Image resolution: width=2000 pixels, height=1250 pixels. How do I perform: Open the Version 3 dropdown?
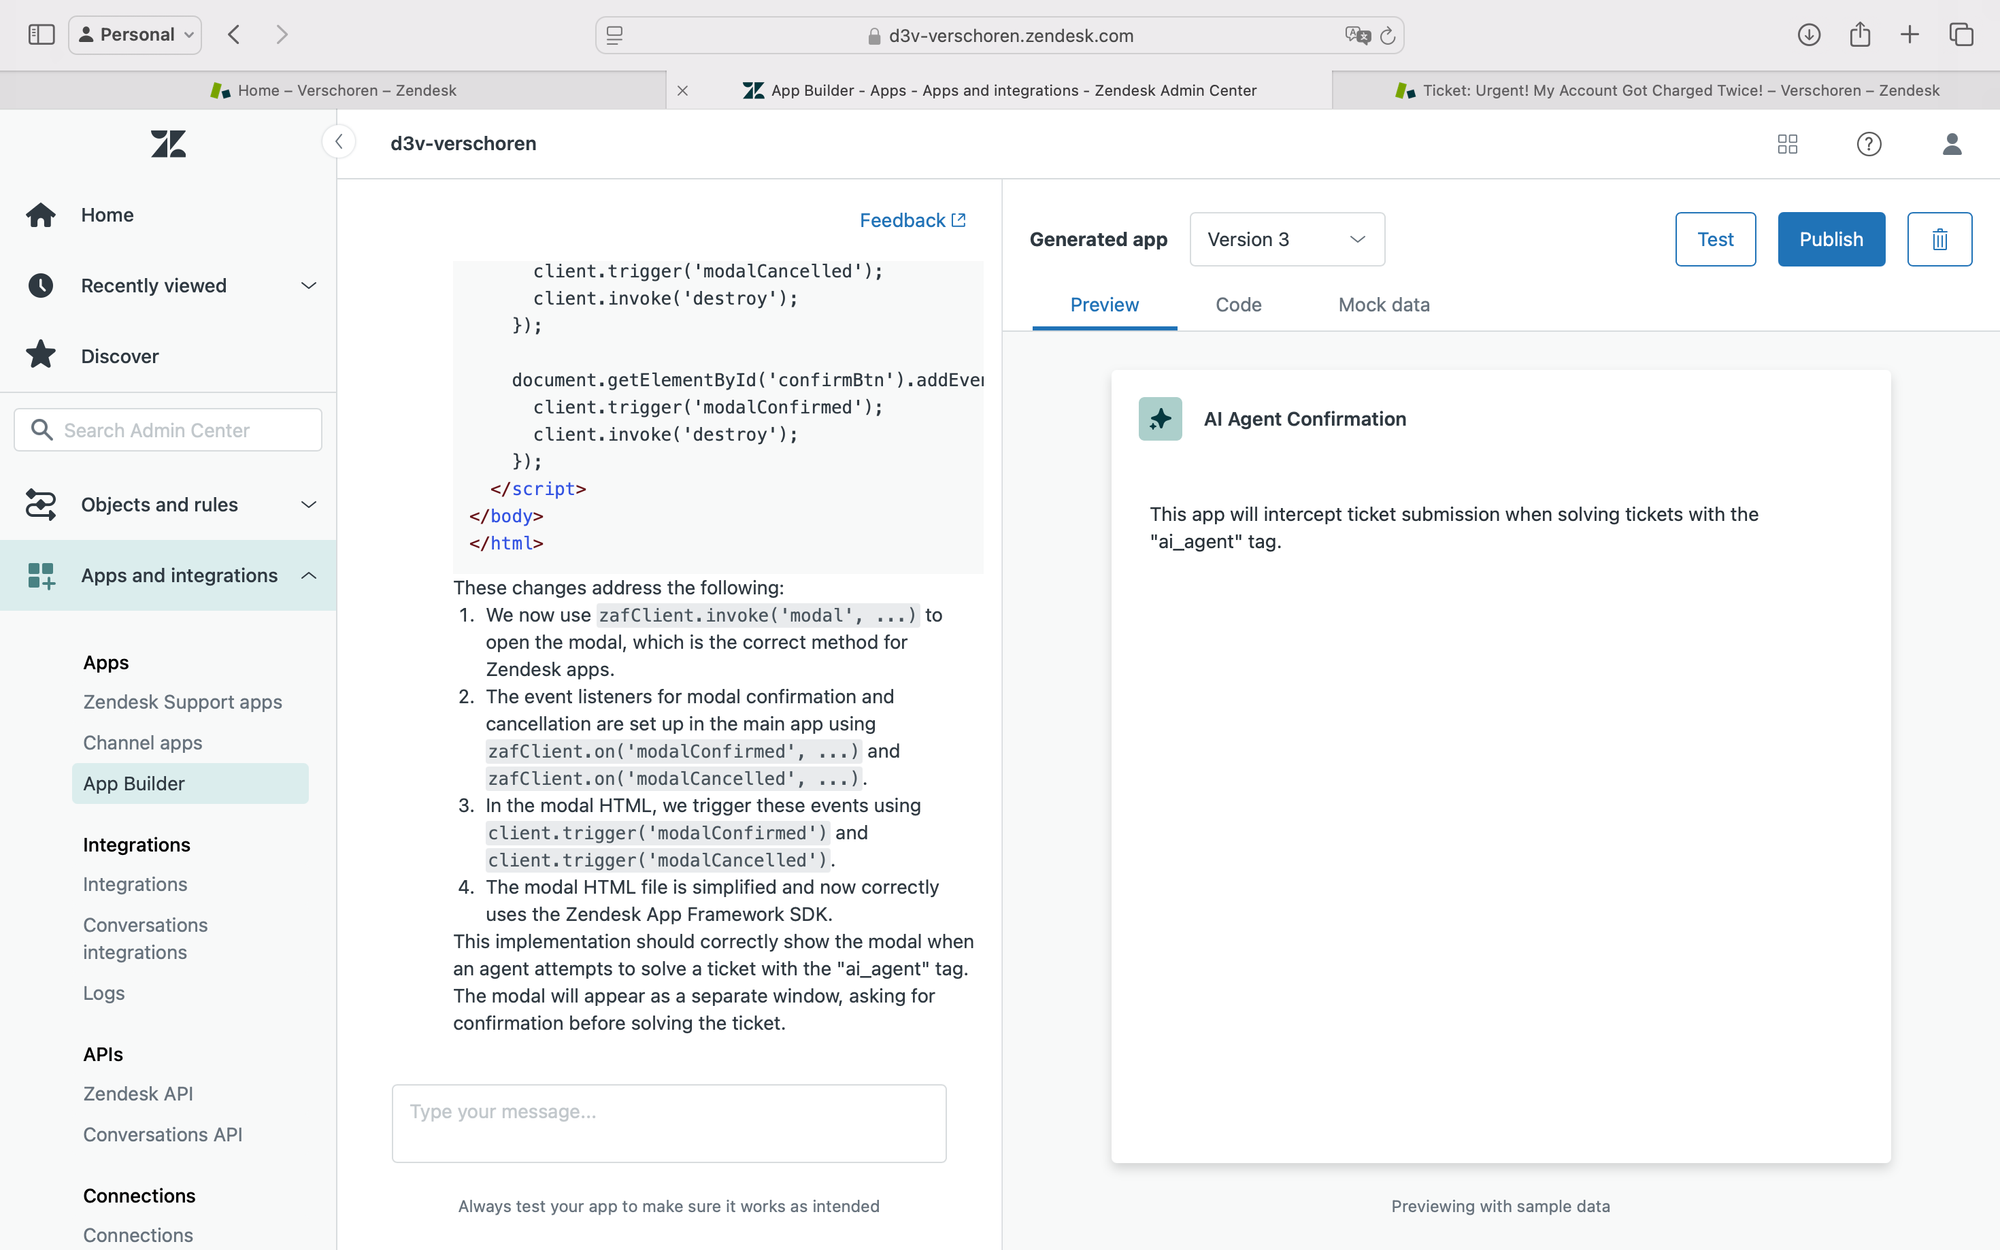point(1287,239)
